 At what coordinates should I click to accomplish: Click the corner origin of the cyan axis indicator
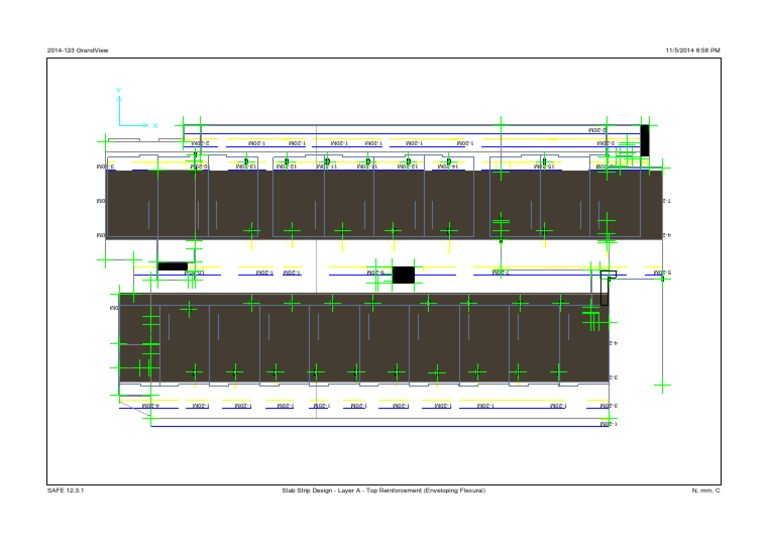(119, 125)
